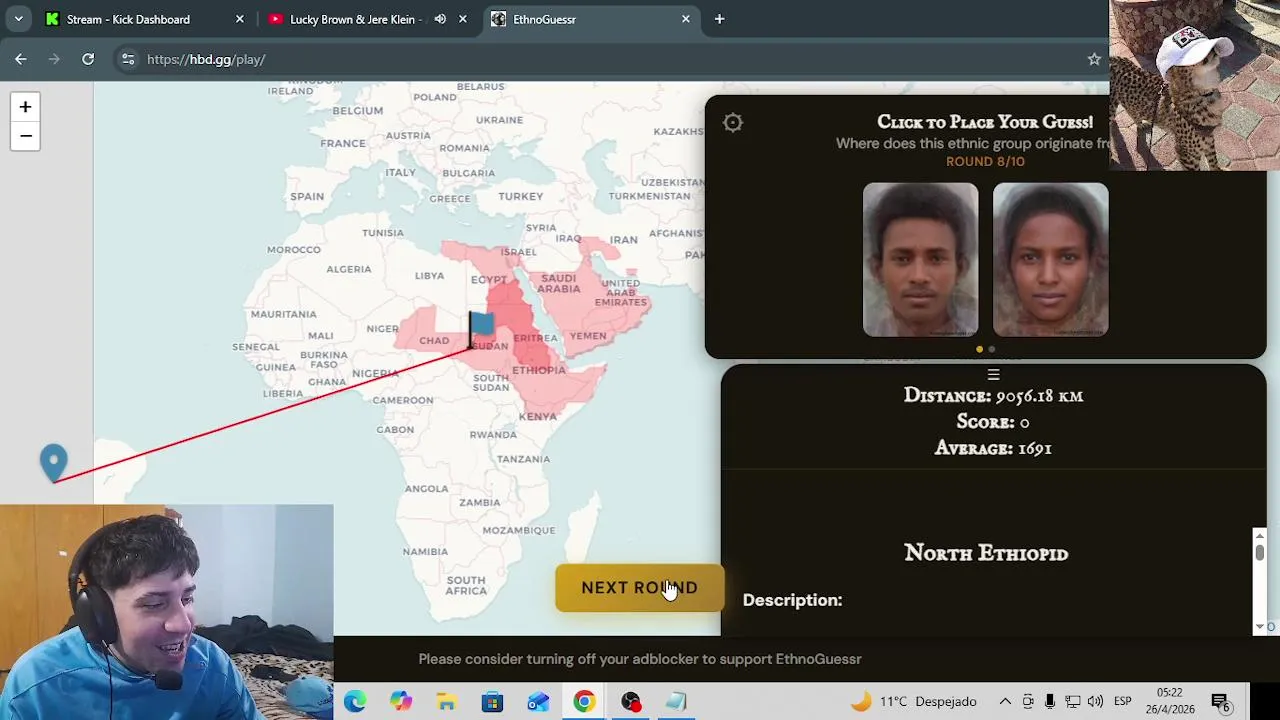Click the blue guess pin marker

(54, 463)
